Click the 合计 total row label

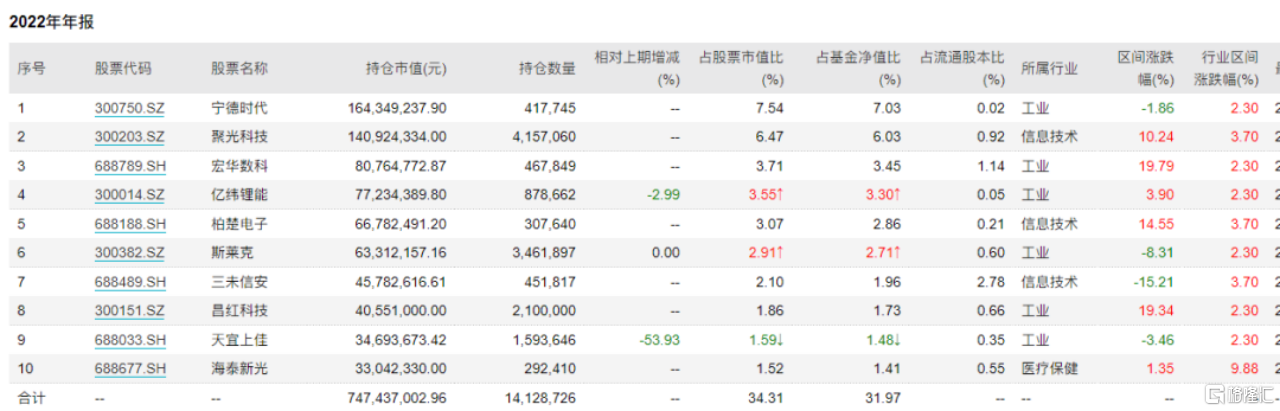[x=31, y=397]
